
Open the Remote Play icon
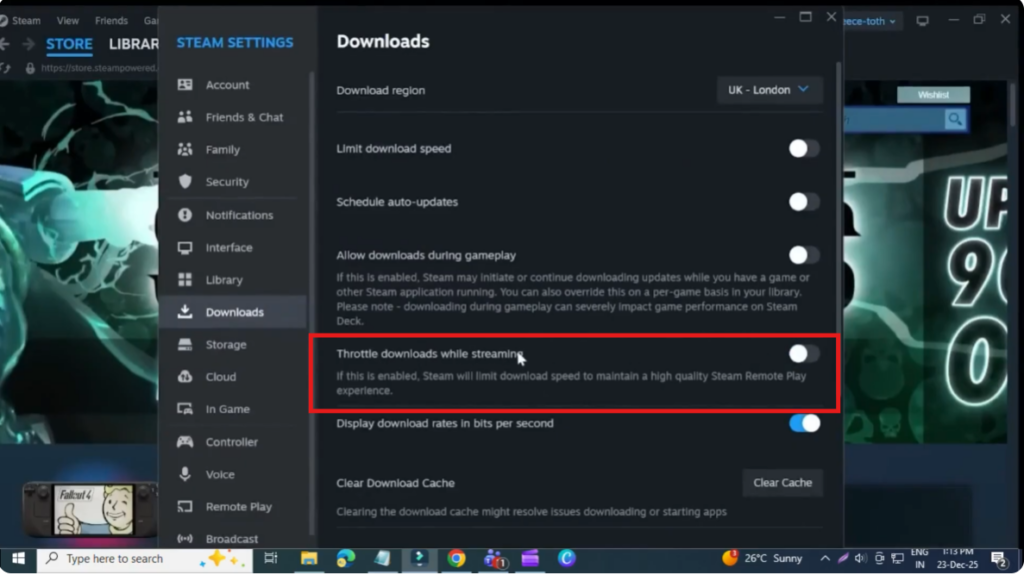(x=185, y=506)
